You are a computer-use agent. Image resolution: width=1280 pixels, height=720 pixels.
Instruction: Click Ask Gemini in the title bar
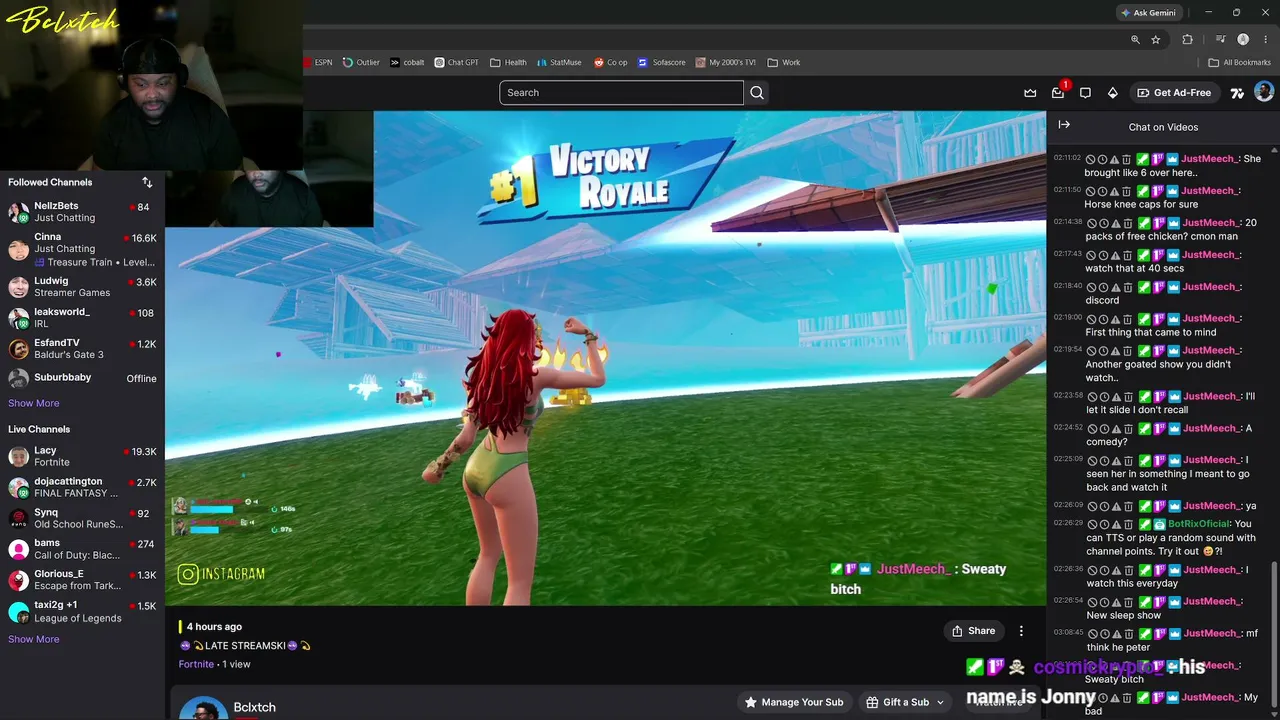(1147, 13)
